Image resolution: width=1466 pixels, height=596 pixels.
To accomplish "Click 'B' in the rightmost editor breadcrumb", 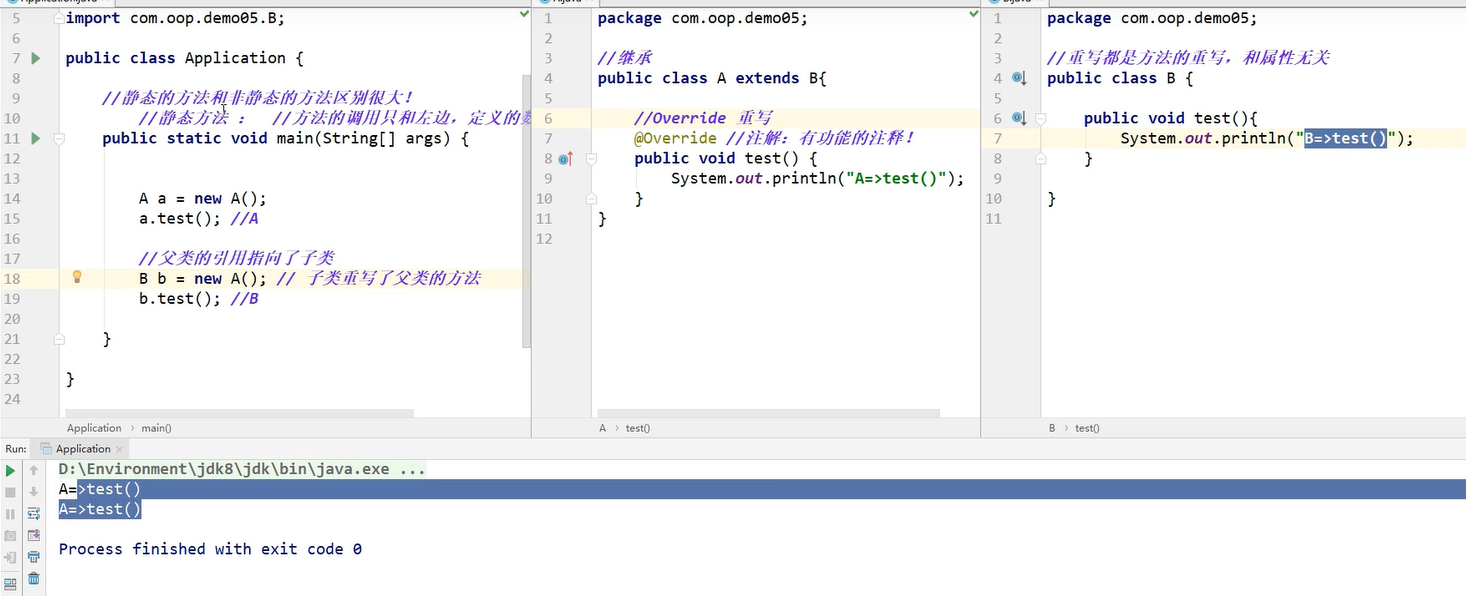I will (1052, 428).
